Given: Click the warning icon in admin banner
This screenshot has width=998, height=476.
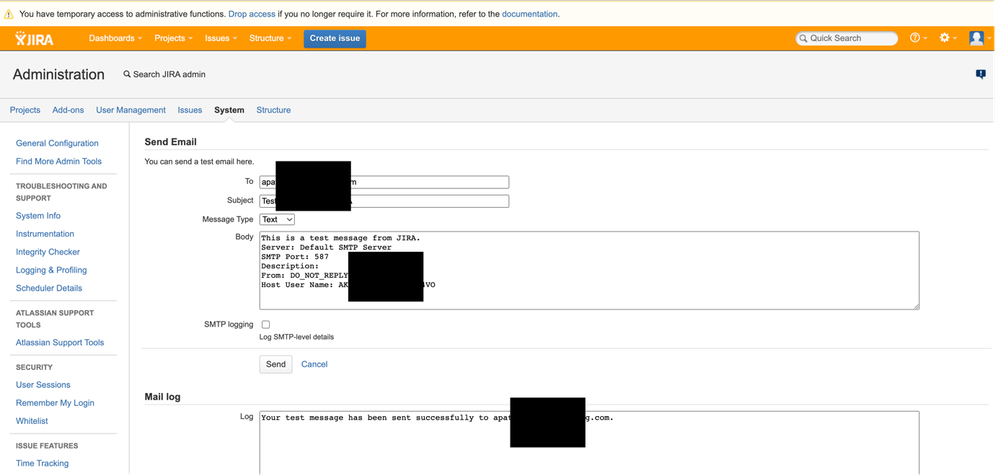Looking at the screenshot, I should coord(9,14).
